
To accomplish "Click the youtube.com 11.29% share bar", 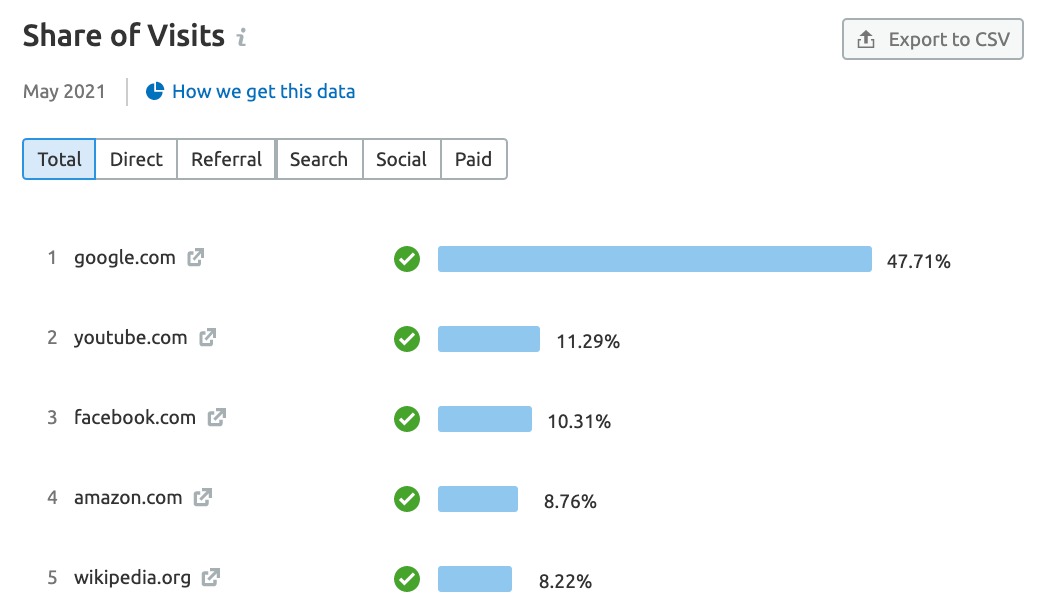I will (x=488, y=339).
